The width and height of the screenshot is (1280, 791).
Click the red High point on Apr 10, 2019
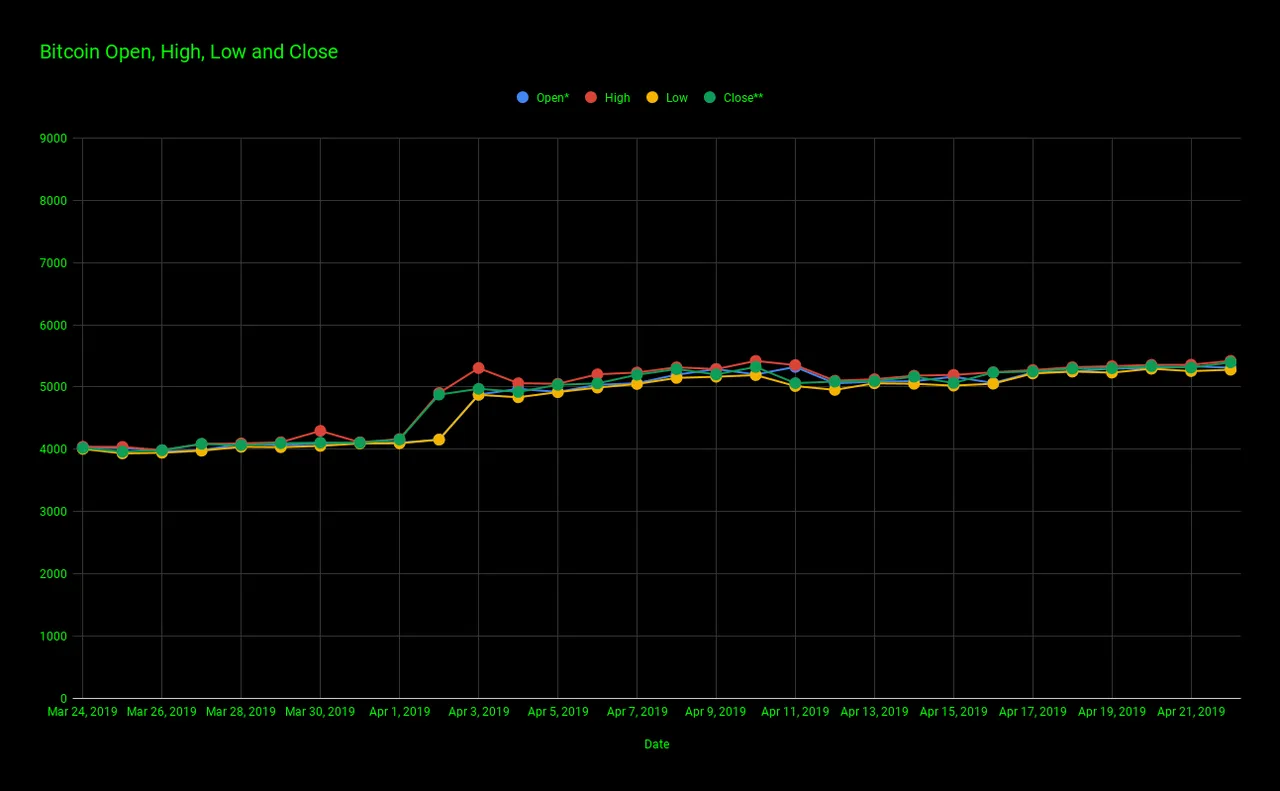pyautogui.click(x=756, y=361)
